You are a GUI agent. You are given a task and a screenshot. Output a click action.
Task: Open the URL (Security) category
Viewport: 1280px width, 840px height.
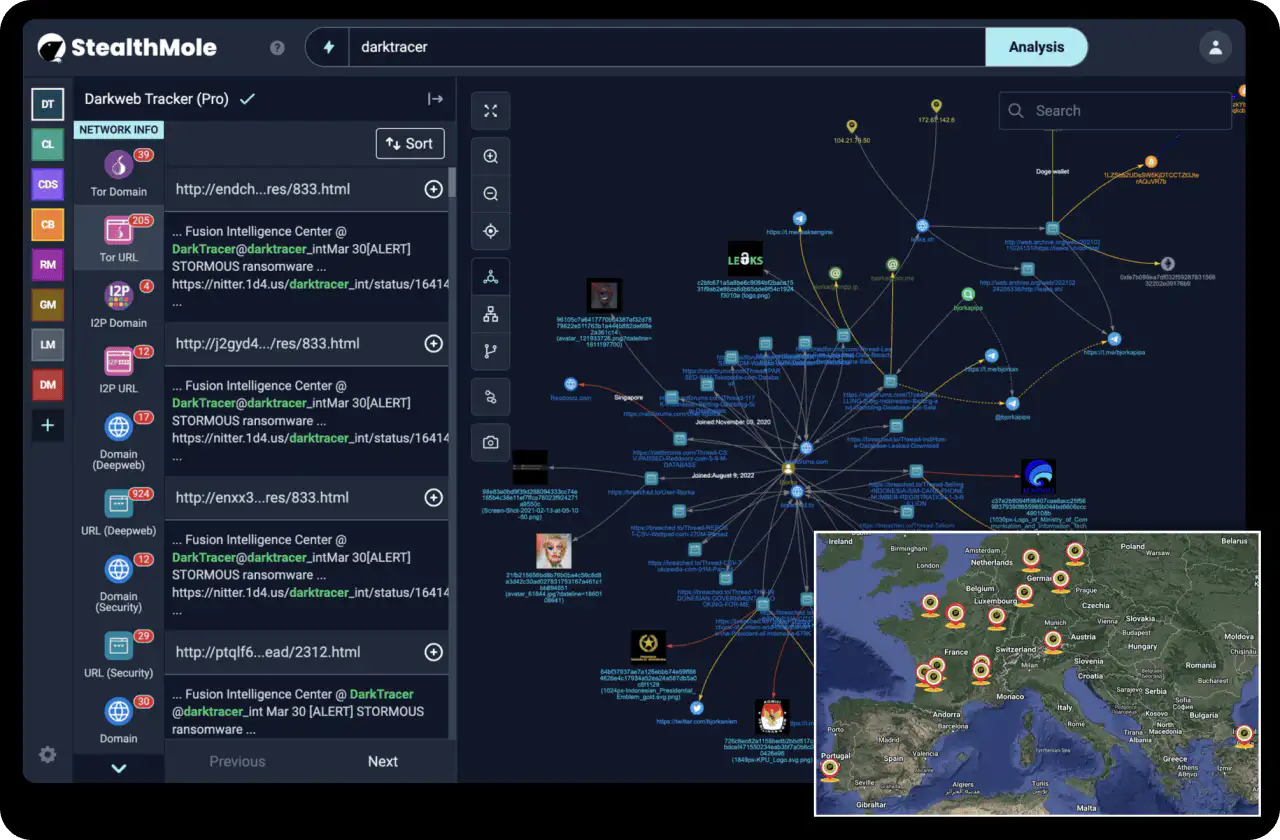[119, 653]
